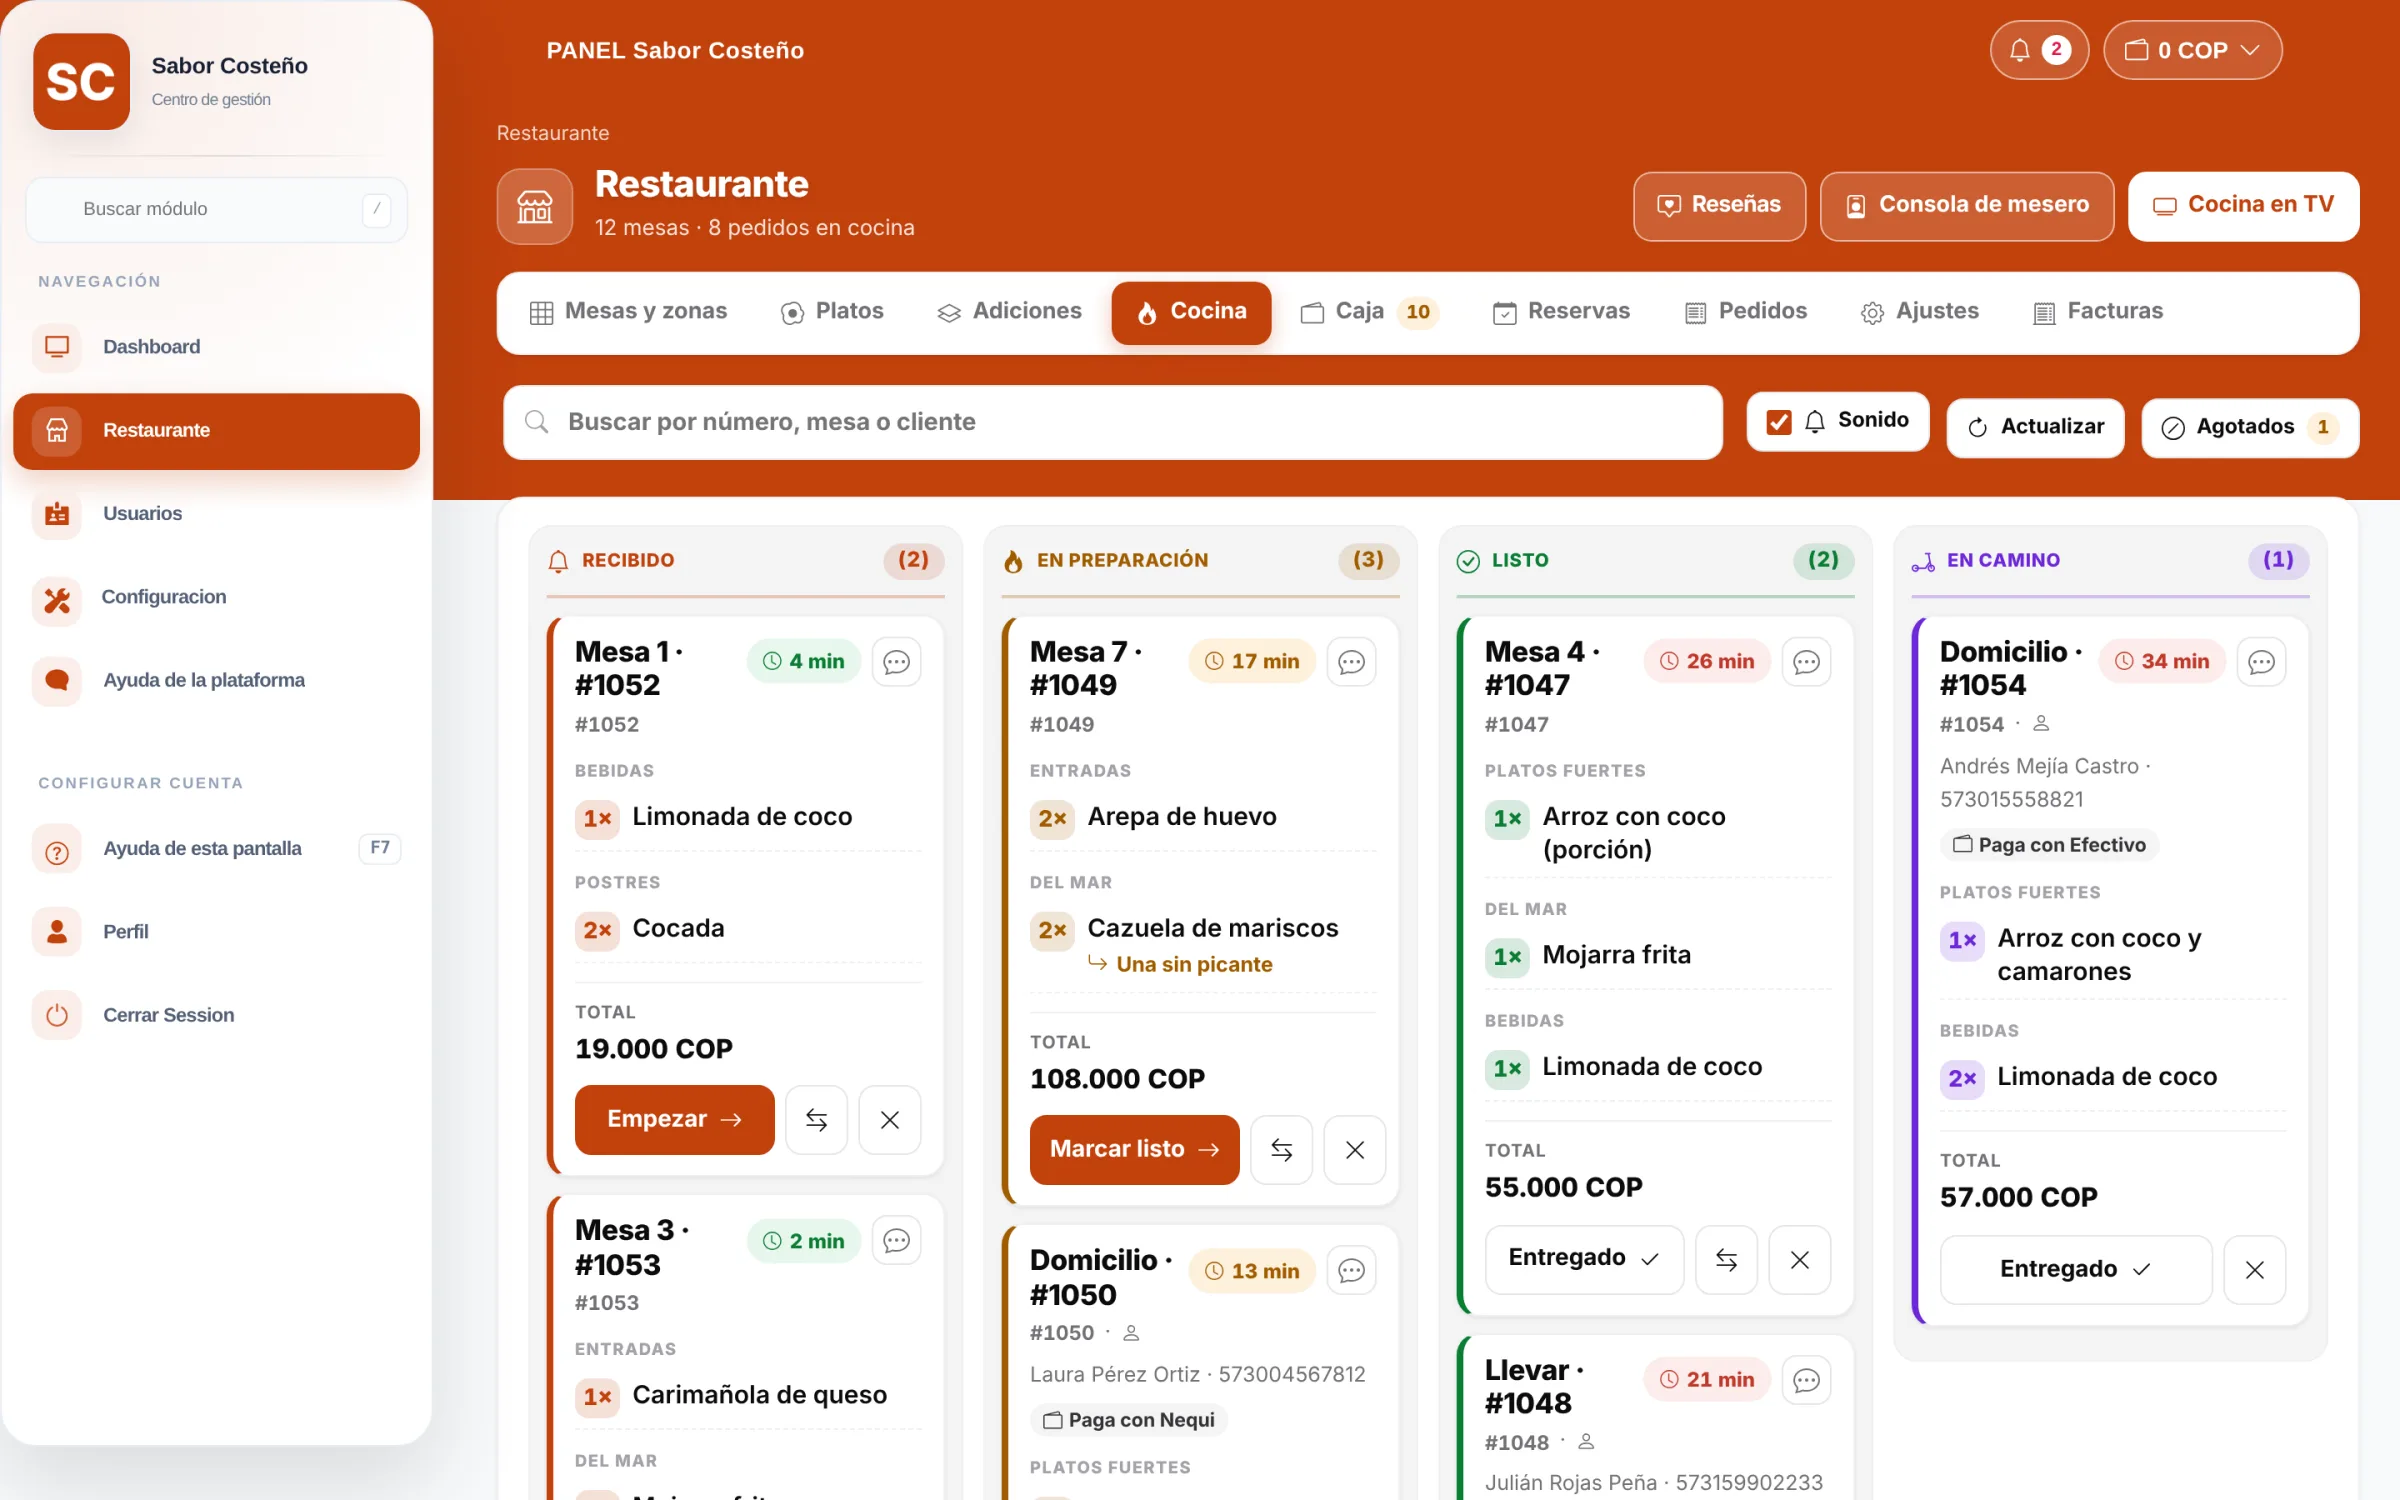Image resolution: width=2400 pixels, height=1500 pixels.
Task: Expand the 0 COP cash dropdown
Action: point(2191,50)
